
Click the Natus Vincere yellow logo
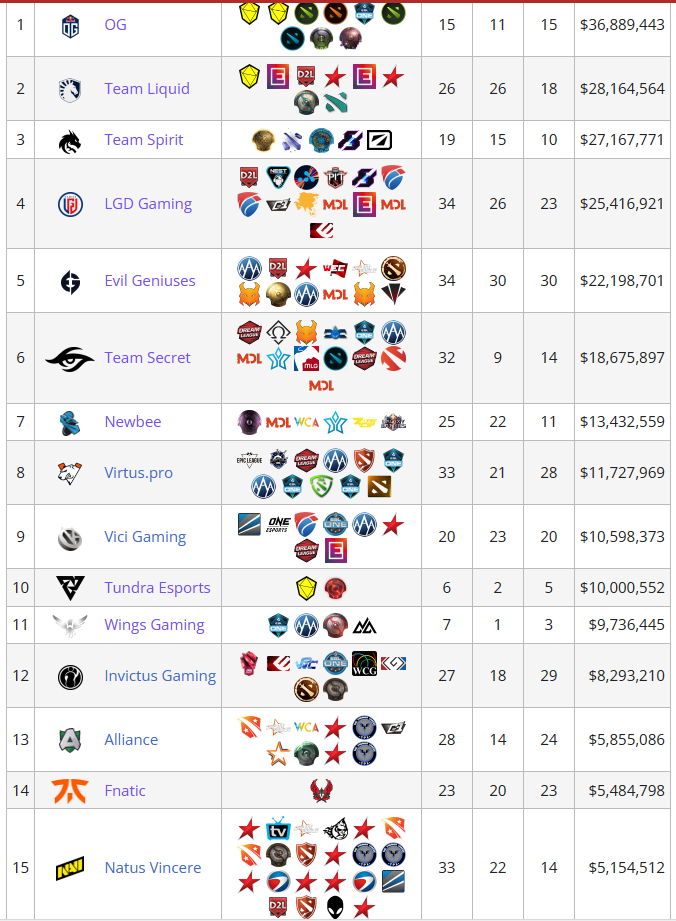click(x=70, y=868)
